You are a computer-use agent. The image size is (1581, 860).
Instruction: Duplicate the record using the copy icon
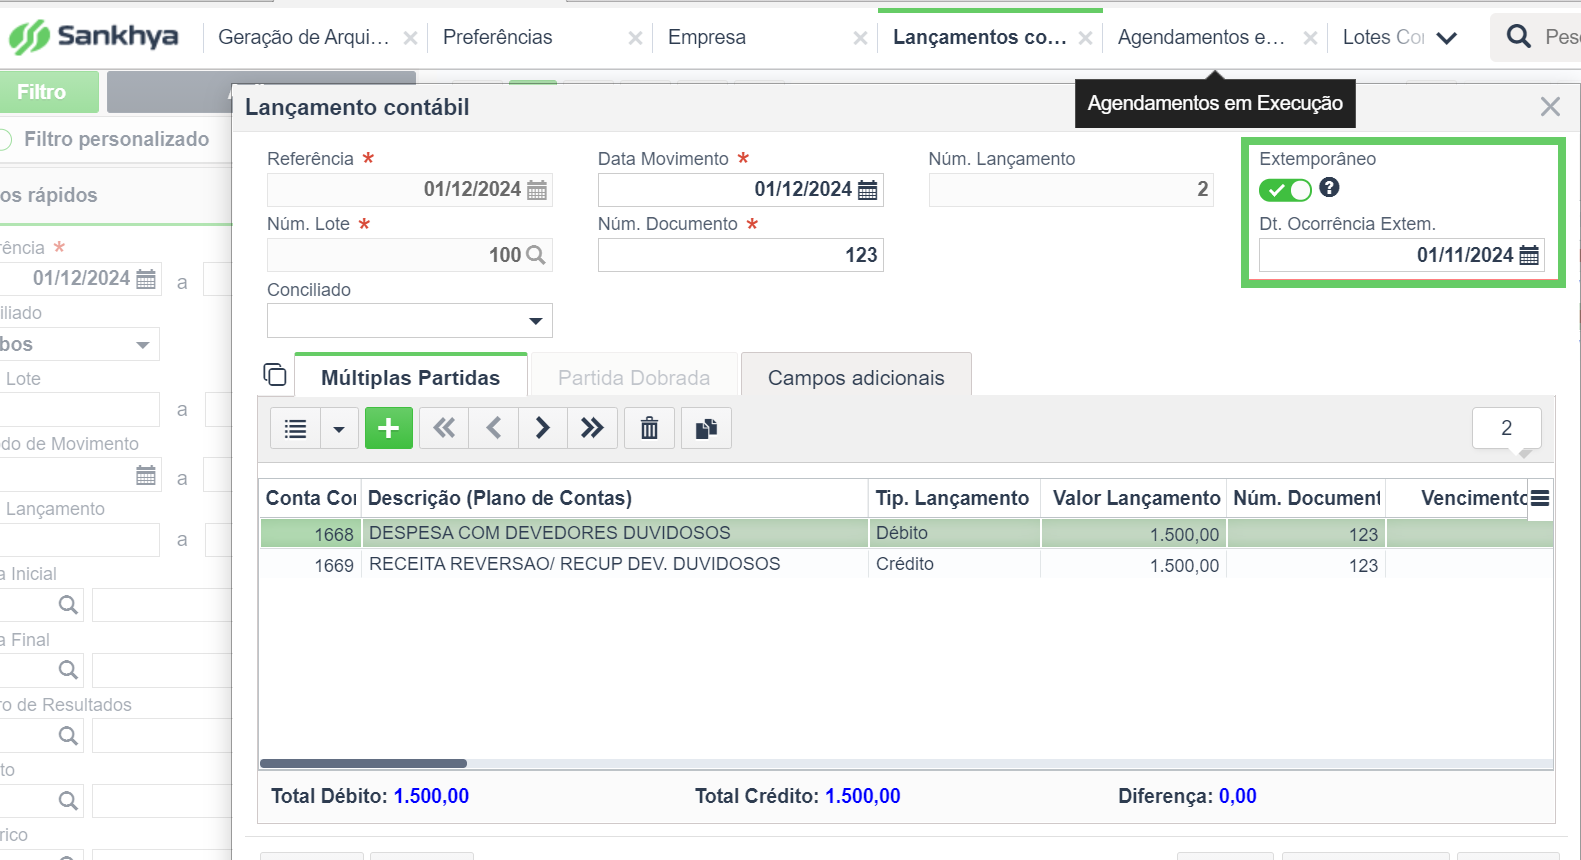coord(706,428)
